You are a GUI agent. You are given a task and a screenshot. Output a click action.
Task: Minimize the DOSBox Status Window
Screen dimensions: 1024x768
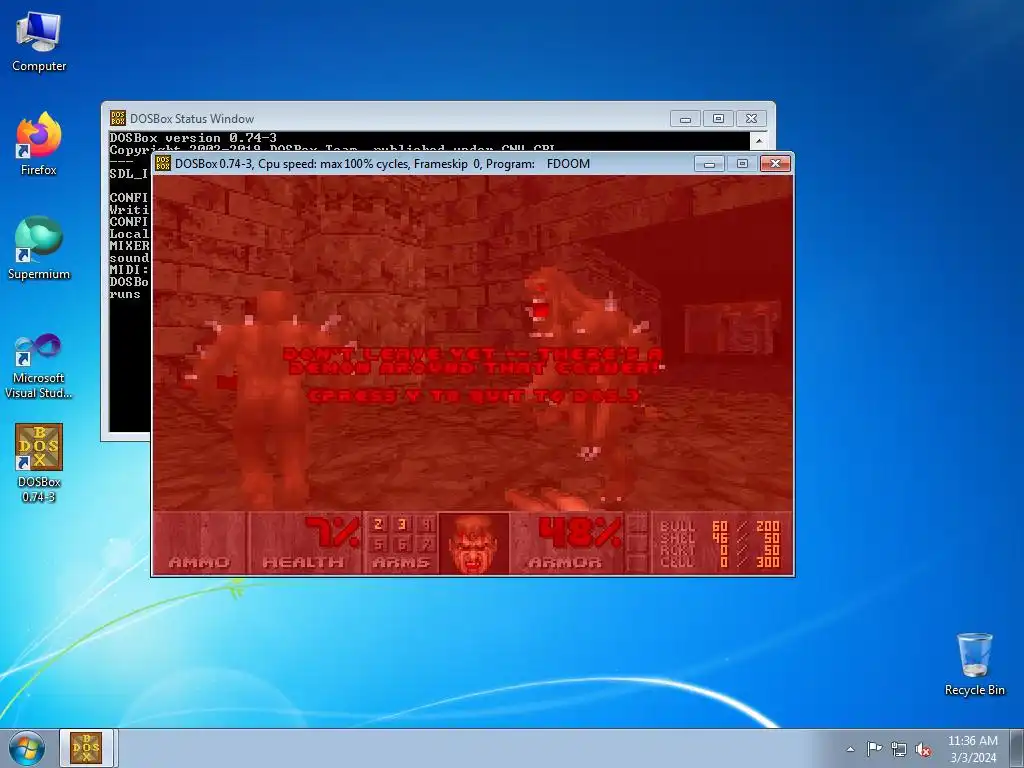[685, 119]
